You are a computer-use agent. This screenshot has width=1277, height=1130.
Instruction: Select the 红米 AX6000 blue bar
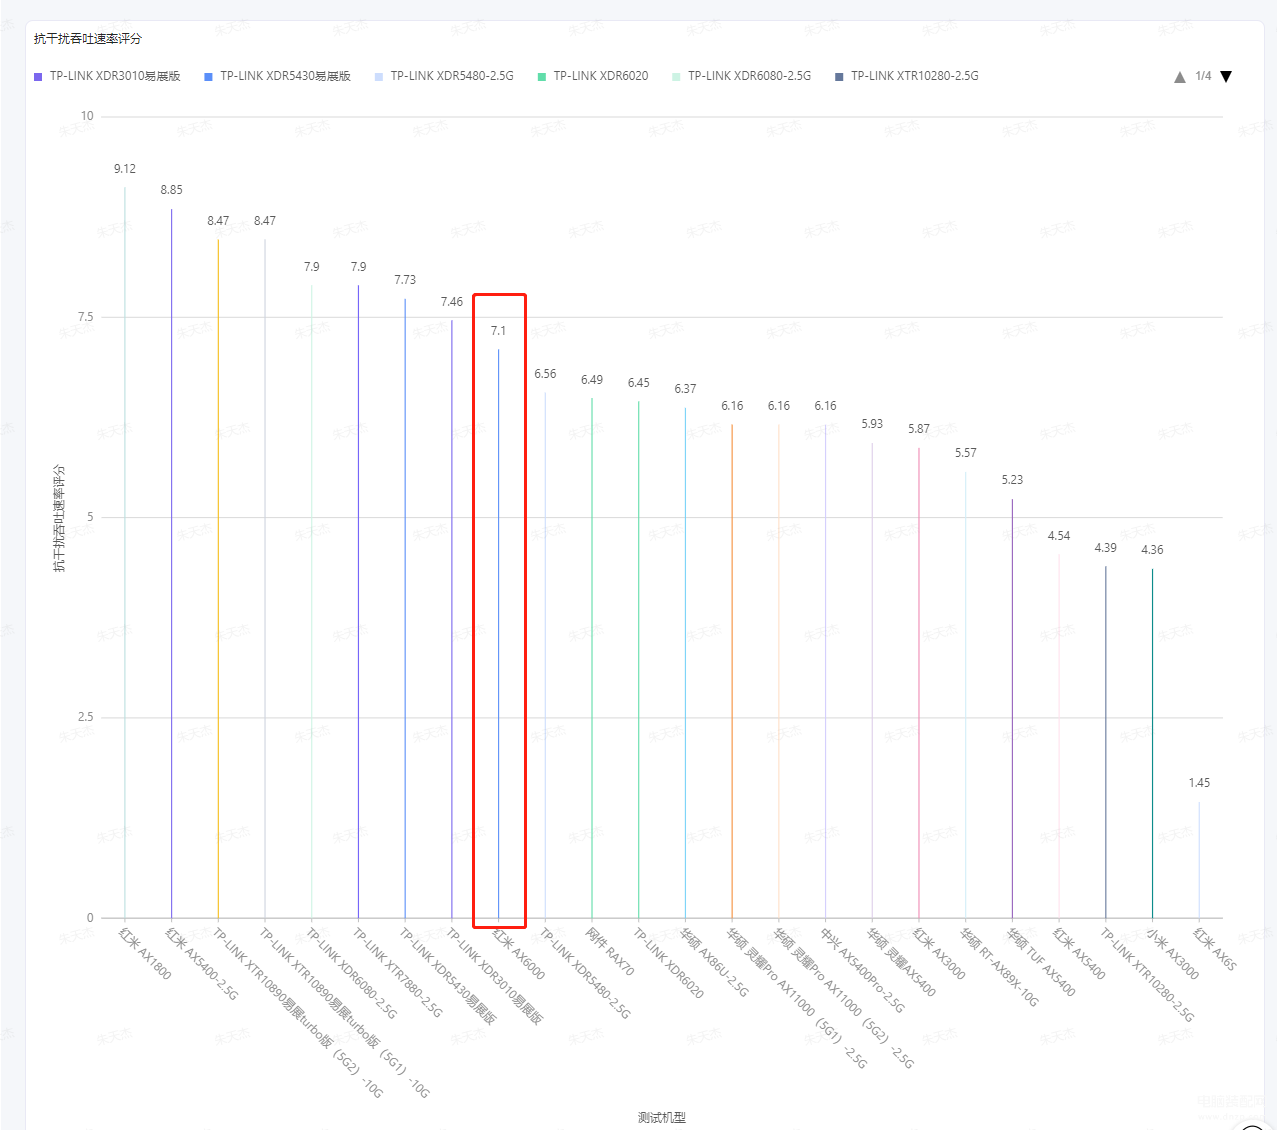click(498, 634)
